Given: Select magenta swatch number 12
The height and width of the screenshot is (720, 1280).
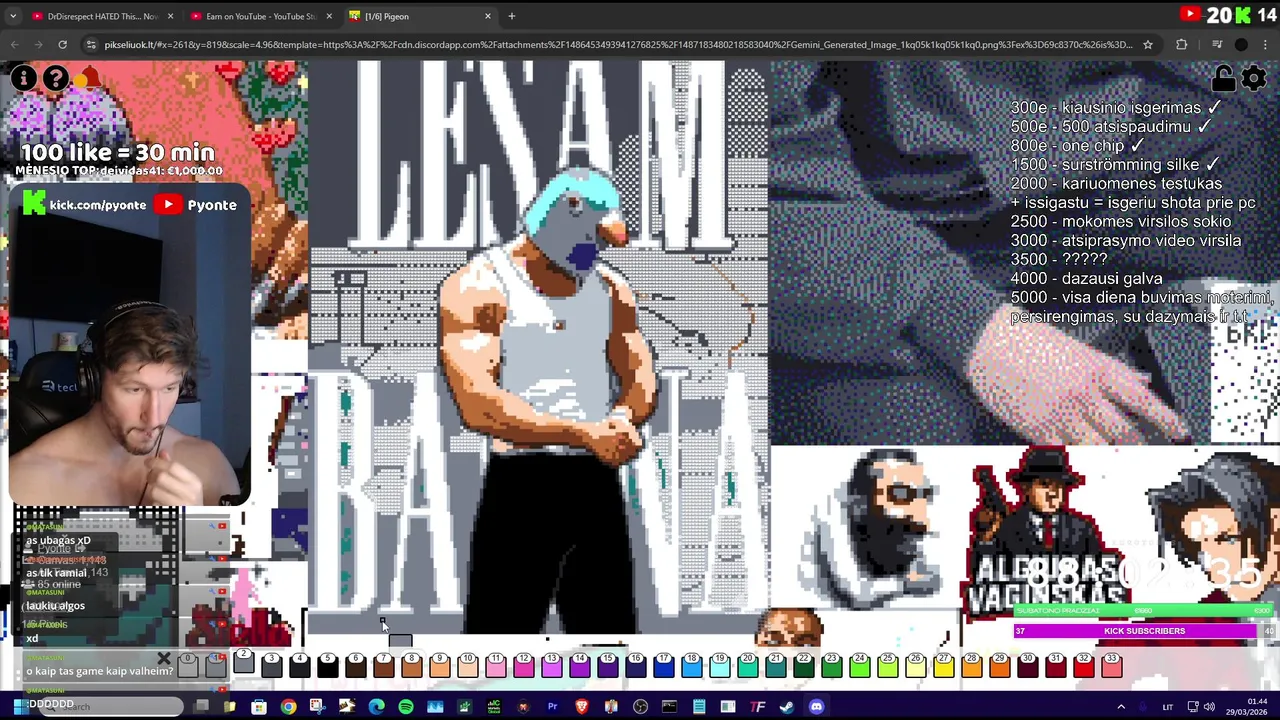Looking at the screenshot, I should [x=523, y=665].
